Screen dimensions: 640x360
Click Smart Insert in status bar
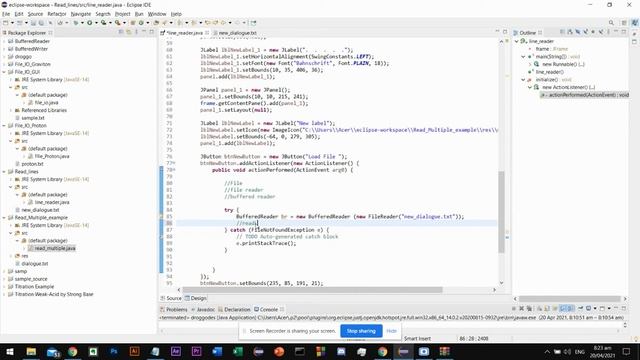[417, 339]
